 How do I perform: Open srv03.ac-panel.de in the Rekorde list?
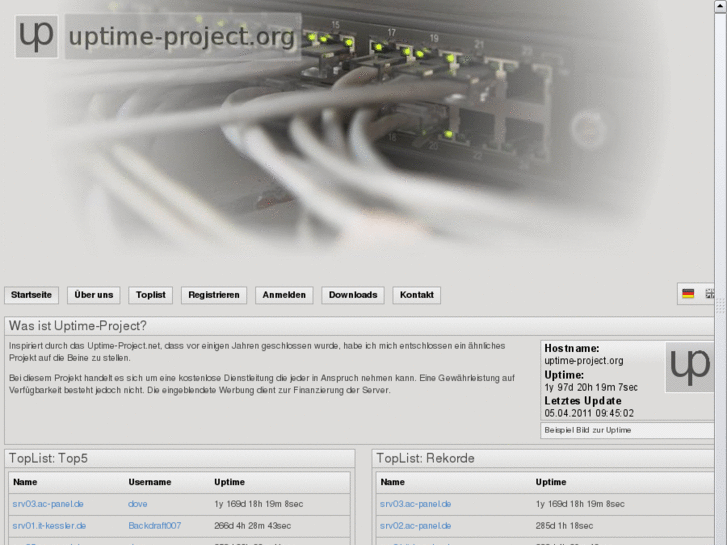click(x=415, y=504)
